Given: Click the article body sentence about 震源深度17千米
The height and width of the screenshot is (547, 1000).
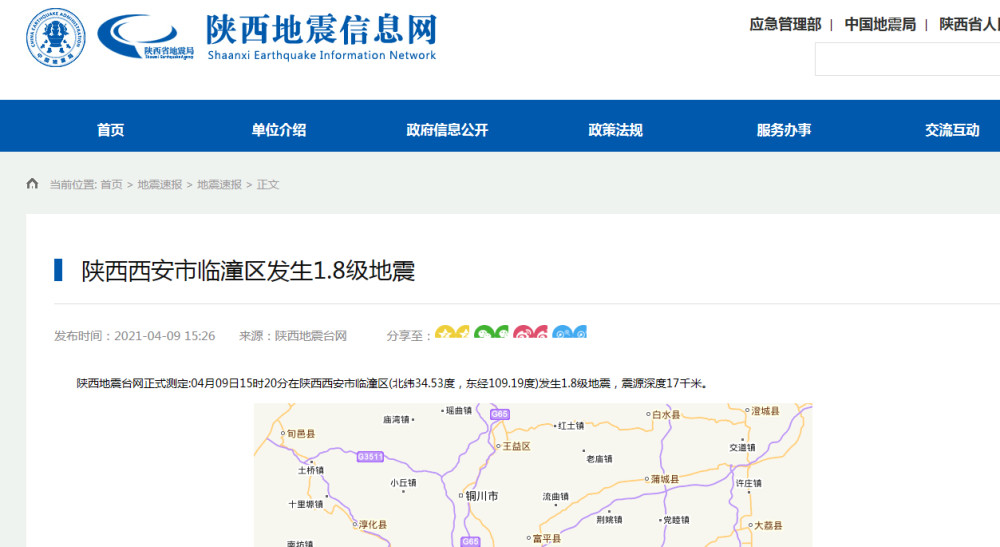Looking at the screenshot, I should tap(392, 383).
